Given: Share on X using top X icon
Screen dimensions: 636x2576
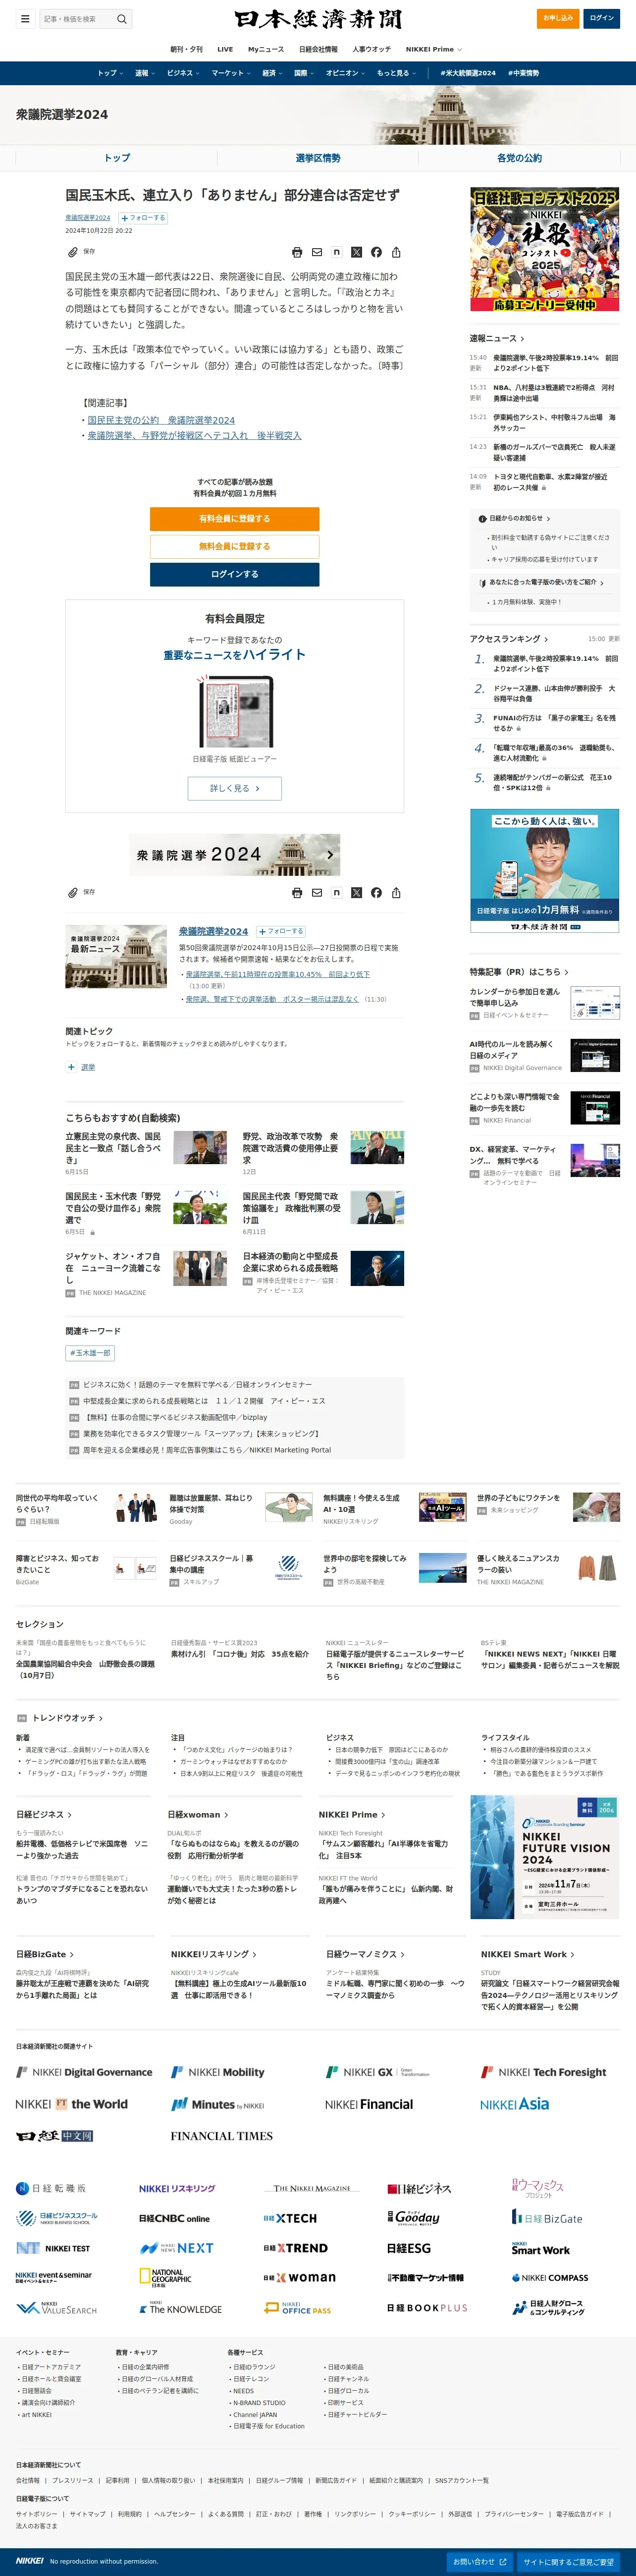Looking at the screenshot, I should [x=356, y=252].
